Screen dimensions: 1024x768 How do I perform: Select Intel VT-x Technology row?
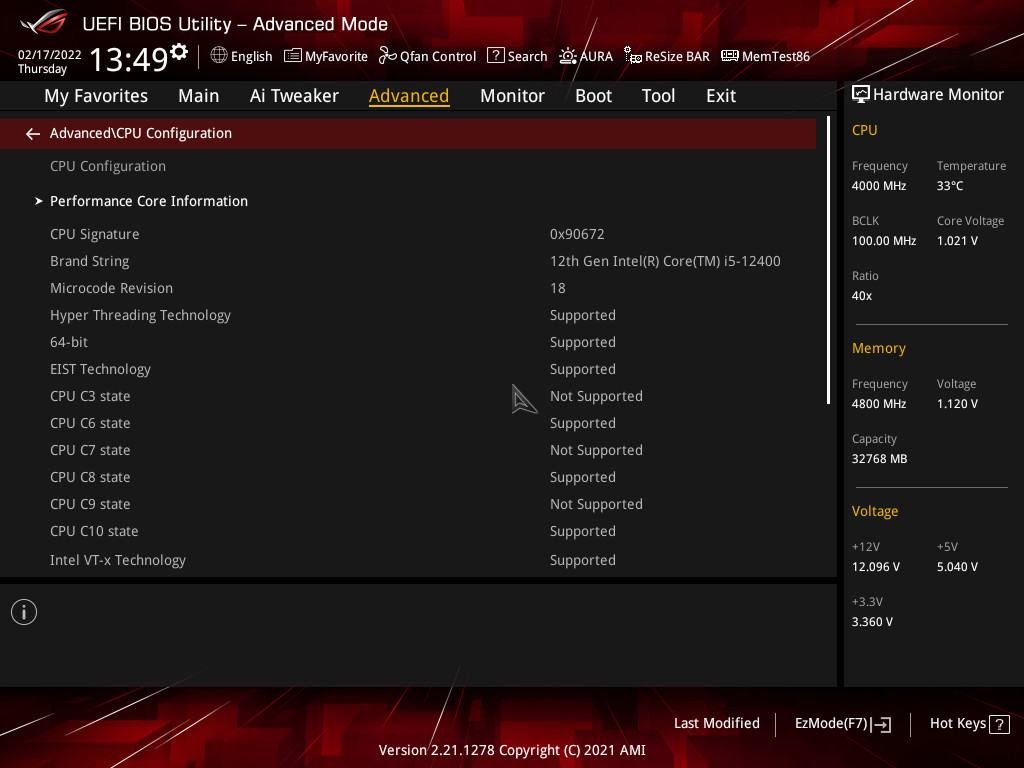point(408,560)
